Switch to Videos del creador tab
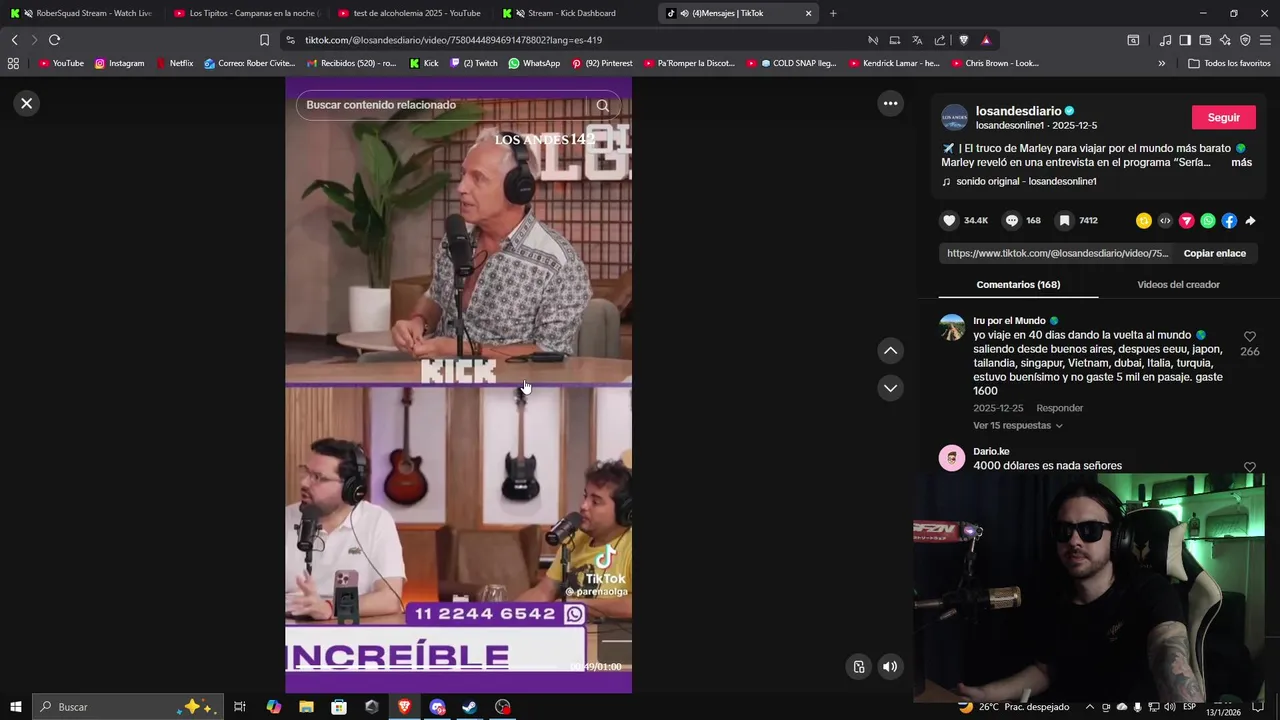 point(1178,285)
